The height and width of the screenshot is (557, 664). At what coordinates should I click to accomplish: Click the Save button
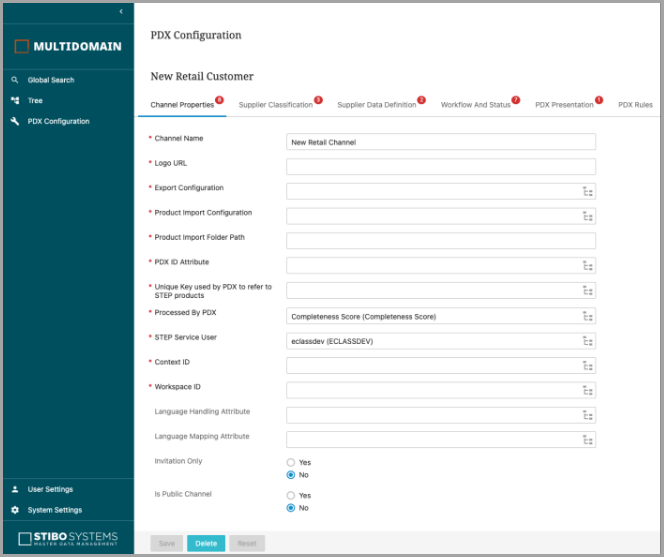(x=166, y=543)
